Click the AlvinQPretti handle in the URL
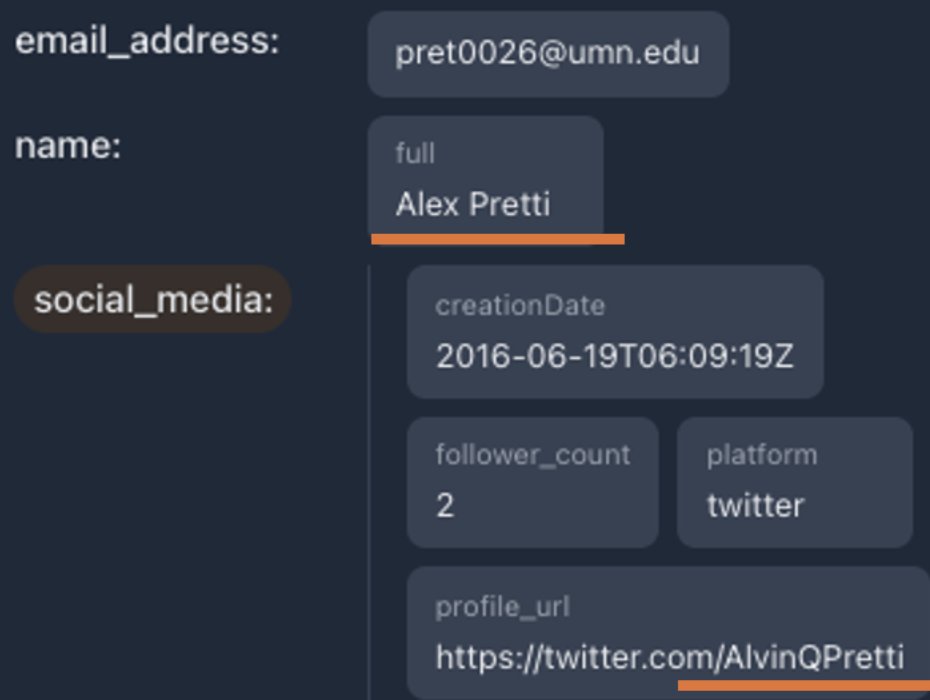Screen dimensions: 930x700 tap(812, 657)
